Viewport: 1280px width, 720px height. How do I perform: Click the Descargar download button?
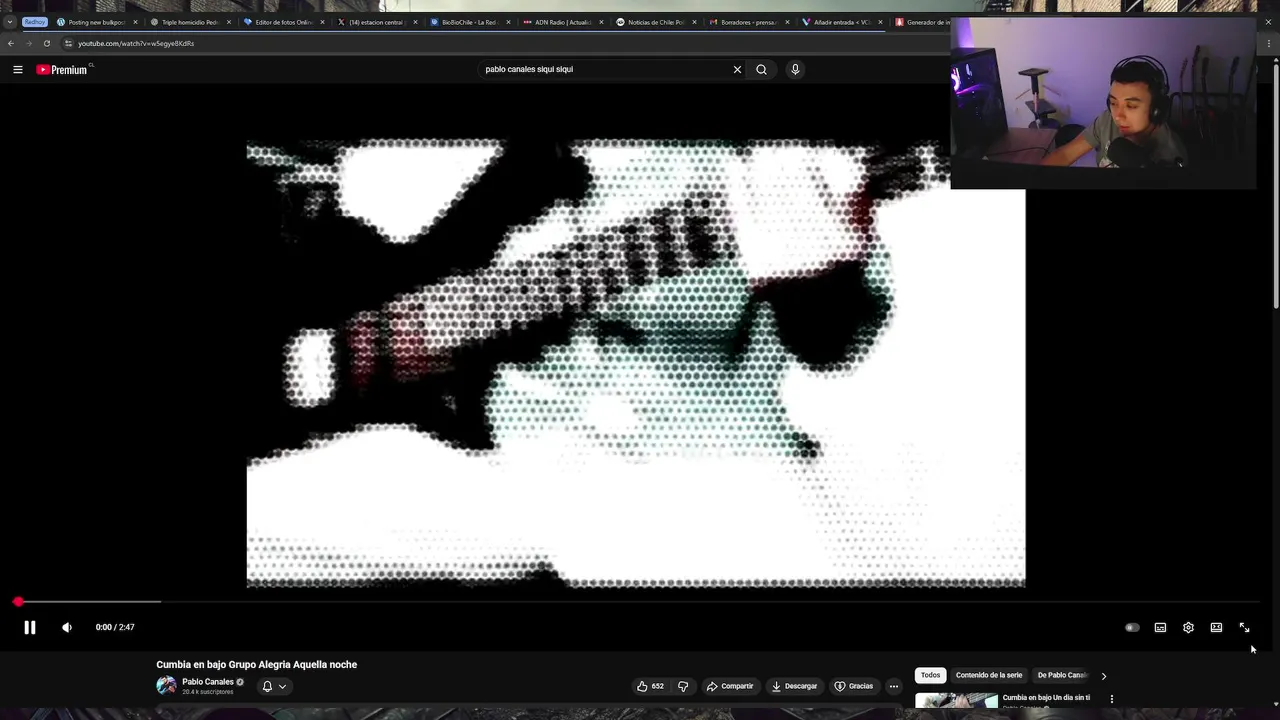[x=794, y=686]
